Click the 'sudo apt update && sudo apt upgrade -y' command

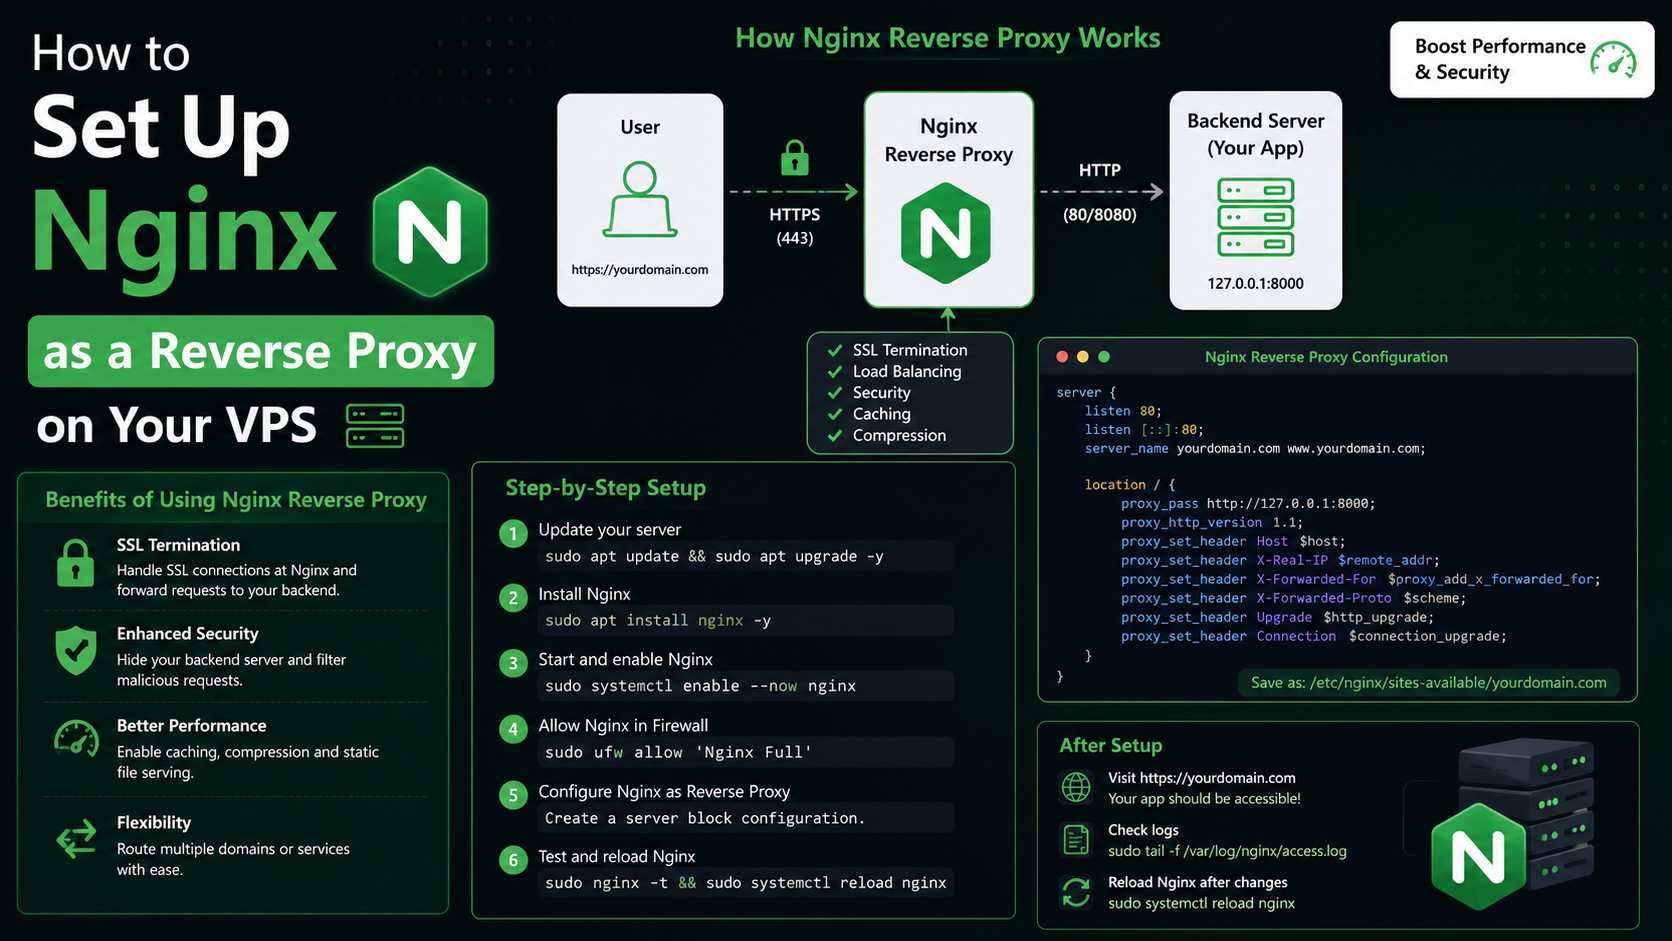[x=714, y=556]
